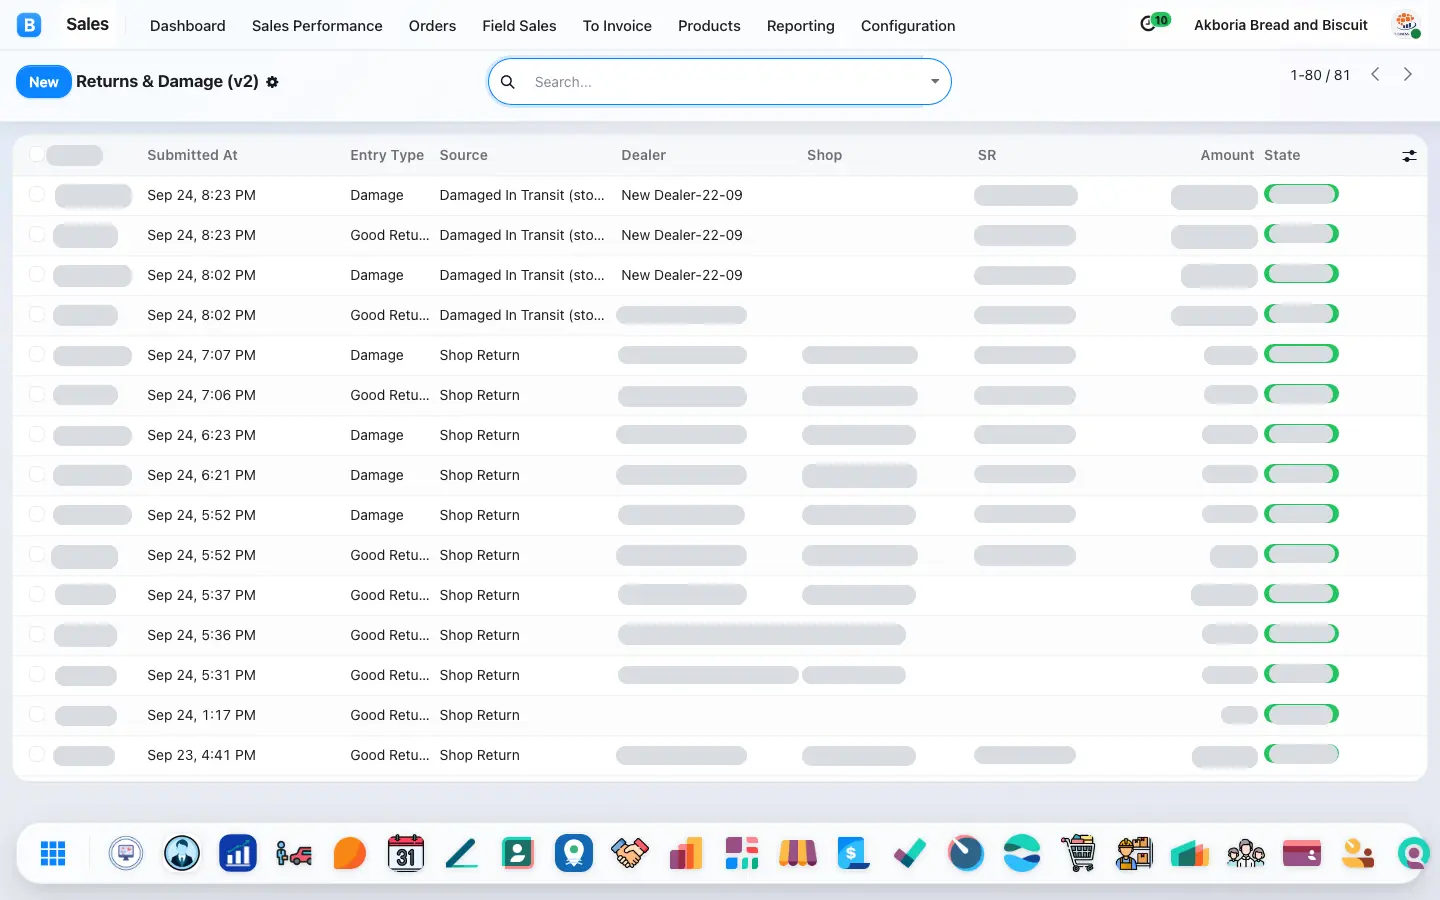Image resolution: width=1440 pixels, height=900 pixels.
Task: Open the Akboria Bread and Biscuit company switcher
Action: (1281, 25)
